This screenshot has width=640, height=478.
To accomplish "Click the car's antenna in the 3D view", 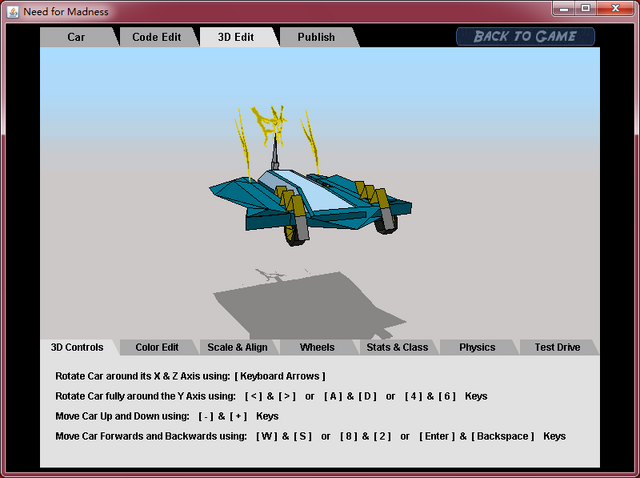I will point(275,151).
